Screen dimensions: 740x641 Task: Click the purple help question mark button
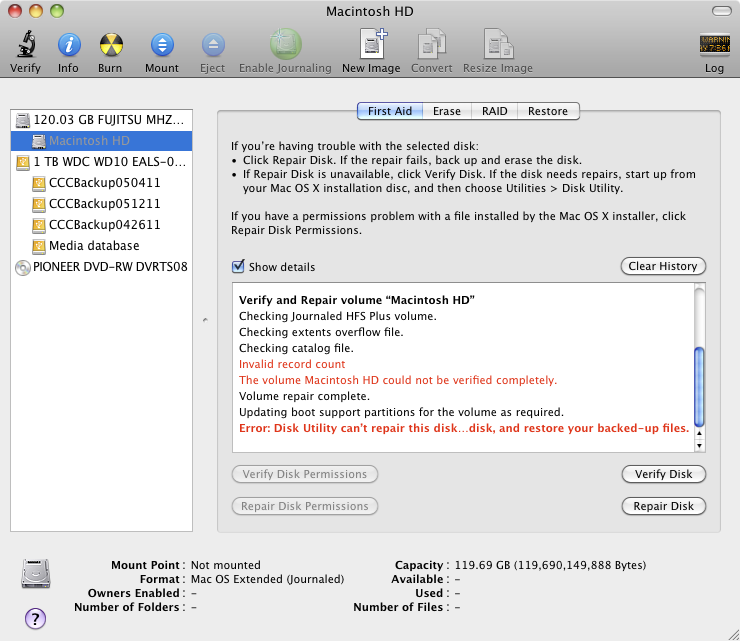pyautogui.click(x=35, y=618)
